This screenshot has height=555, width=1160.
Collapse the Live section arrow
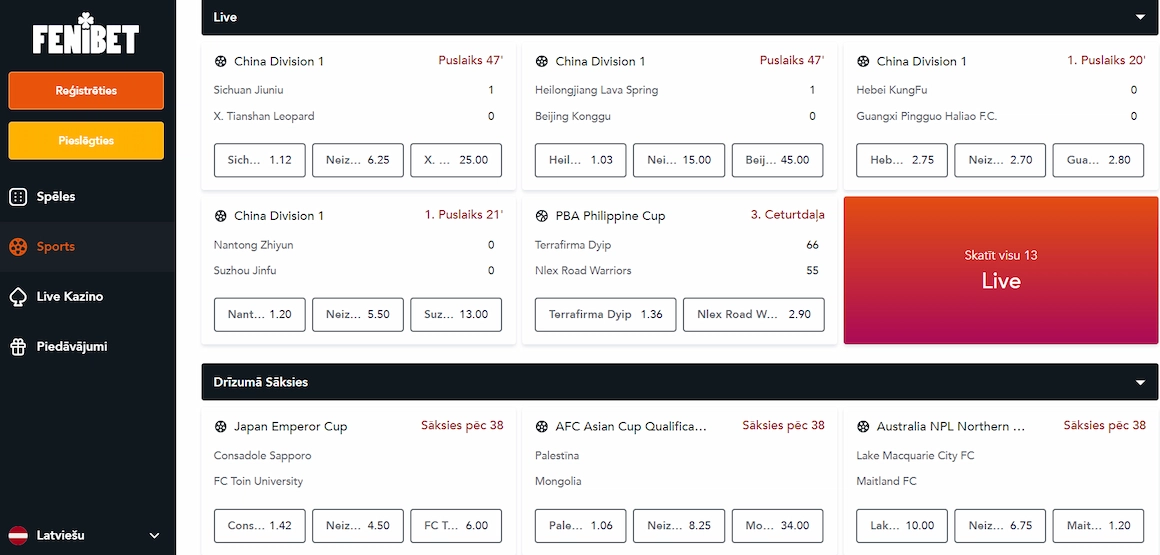pos(1140,17)
